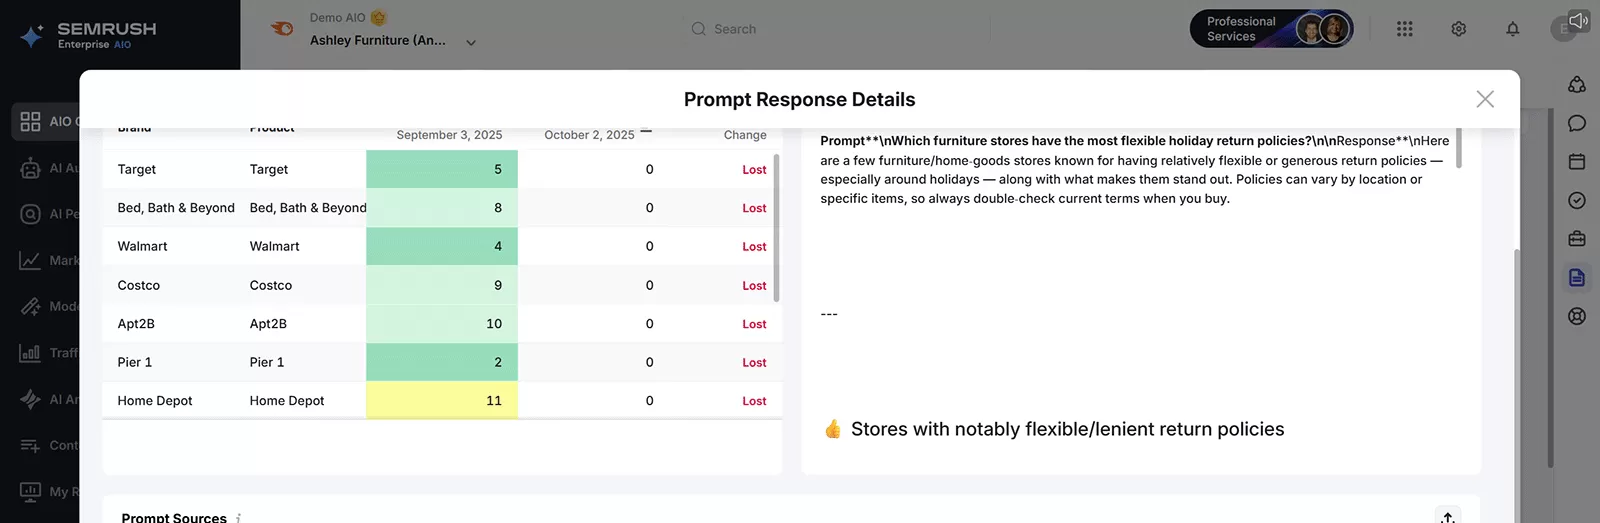Open the briefcase icon in right rail
This screenshot has width=1600, height=523.
click(x=1577, y=238)
